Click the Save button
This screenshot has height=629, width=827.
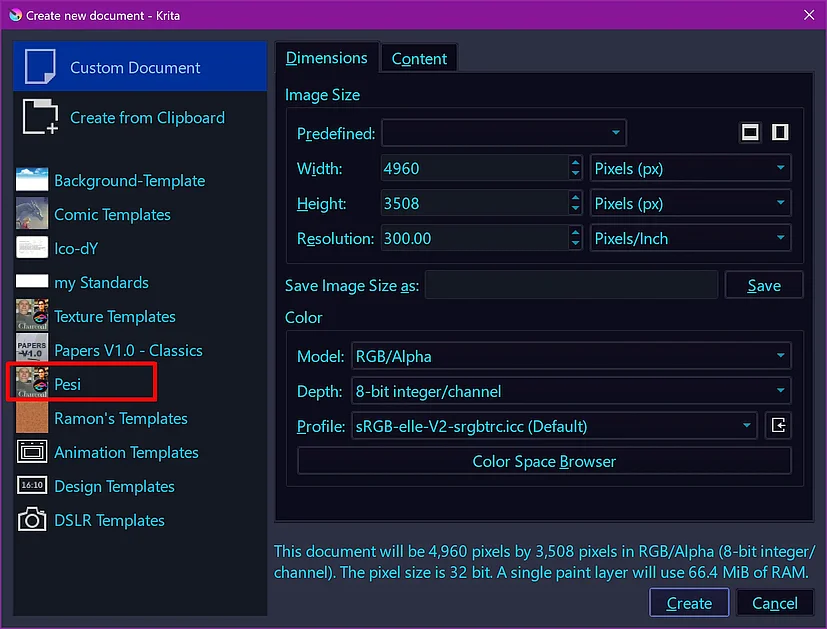(764, 285)
